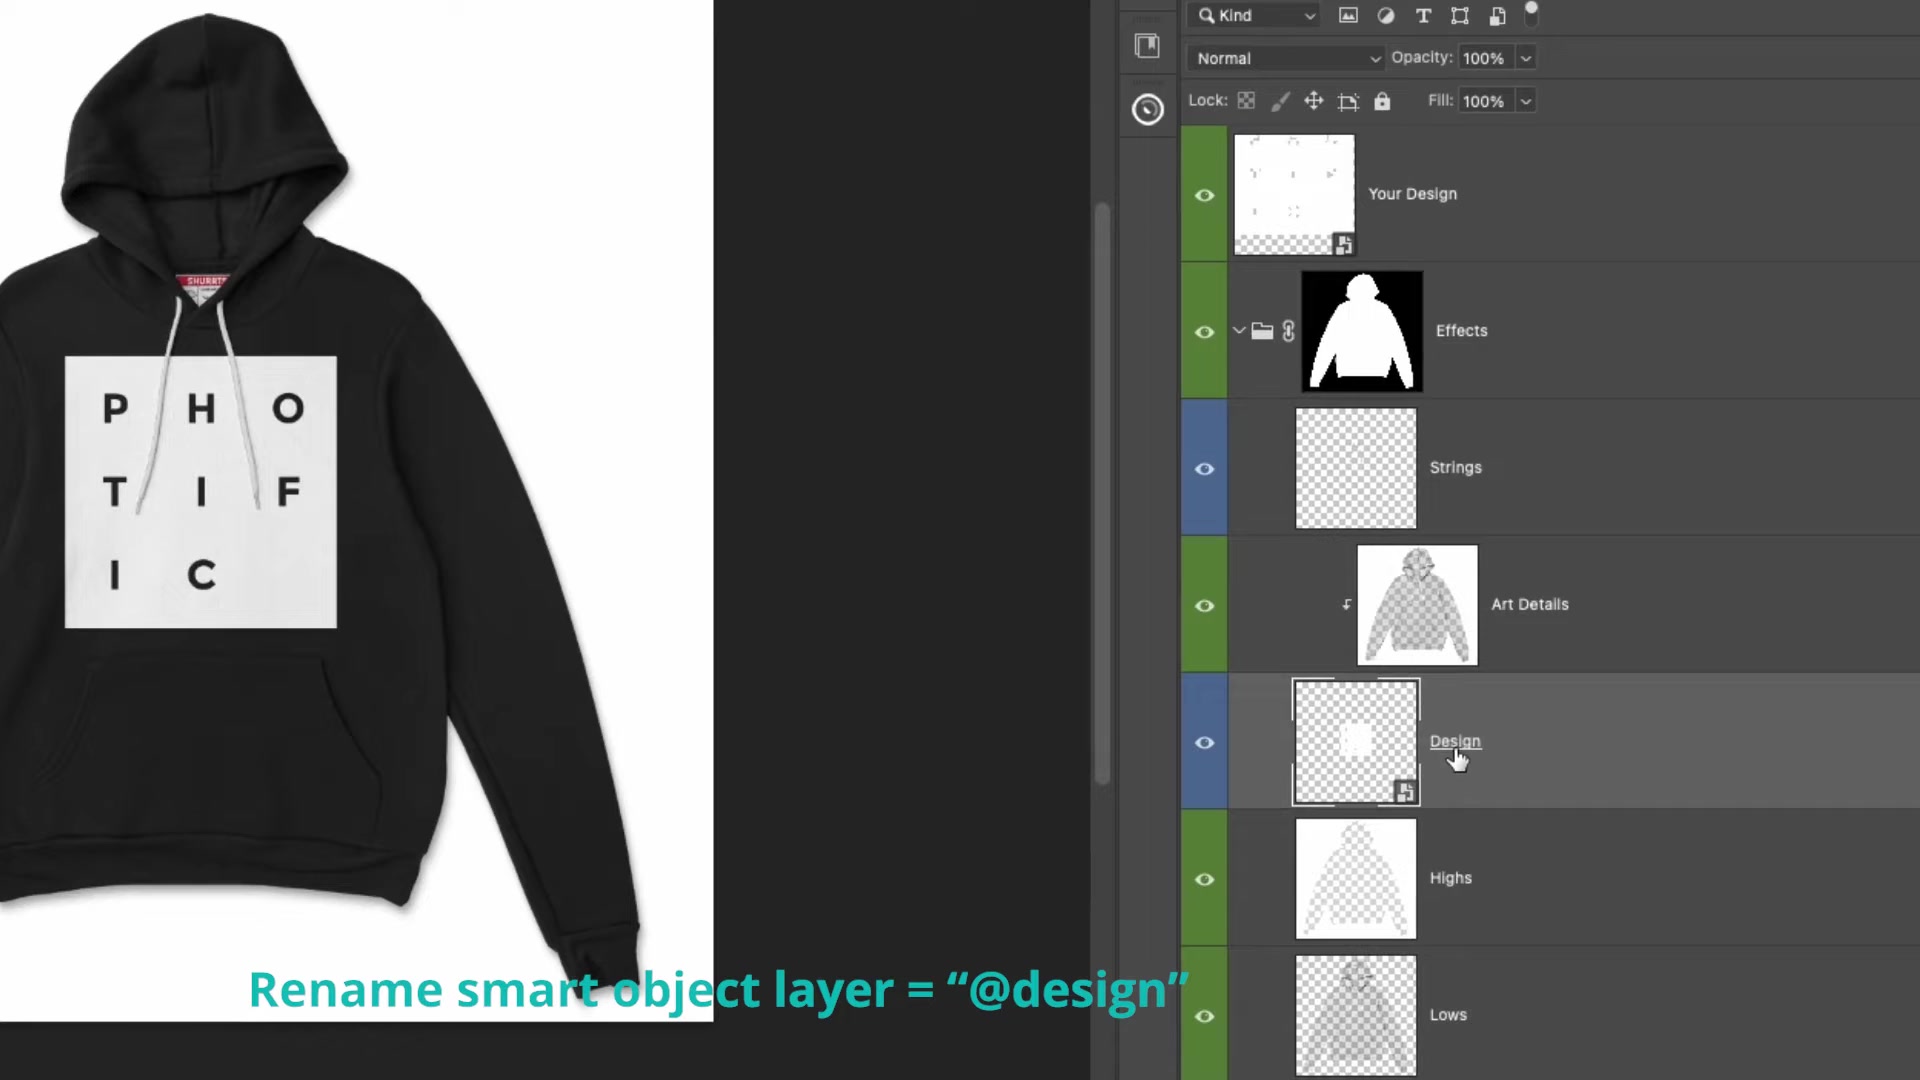Image resolution: width=1920 pixels, height=1080 pixels.
Task: Filter to show smart objects only
Action: point(1497,16)
